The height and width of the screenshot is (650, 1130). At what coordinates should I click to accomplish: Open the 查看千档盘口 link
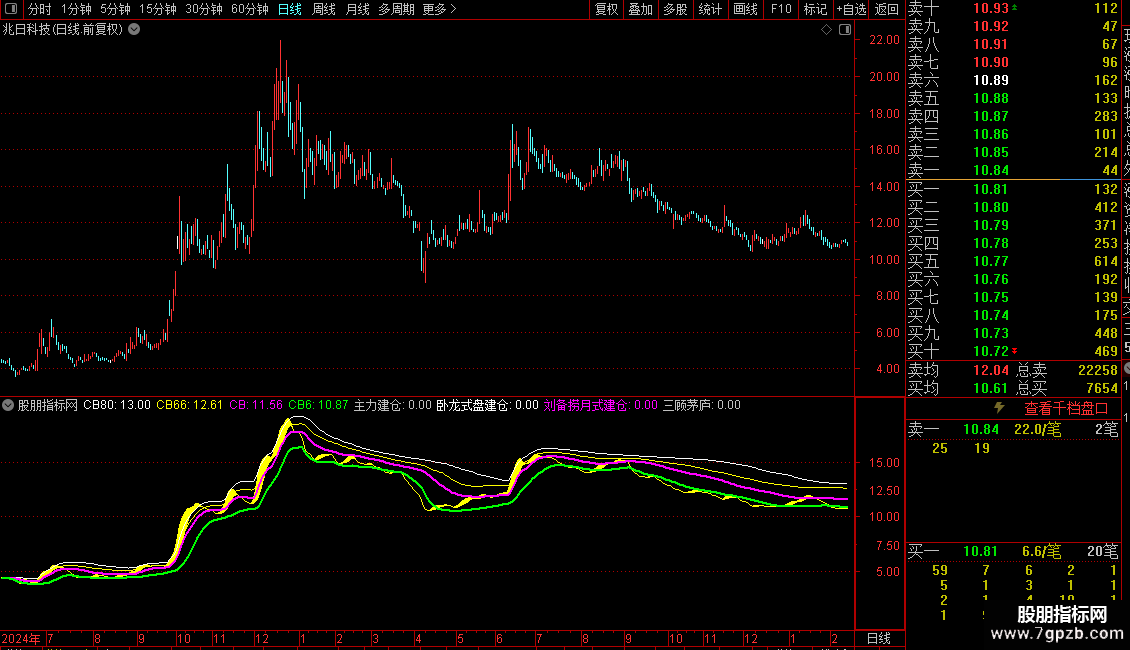tap(1066, 408)
